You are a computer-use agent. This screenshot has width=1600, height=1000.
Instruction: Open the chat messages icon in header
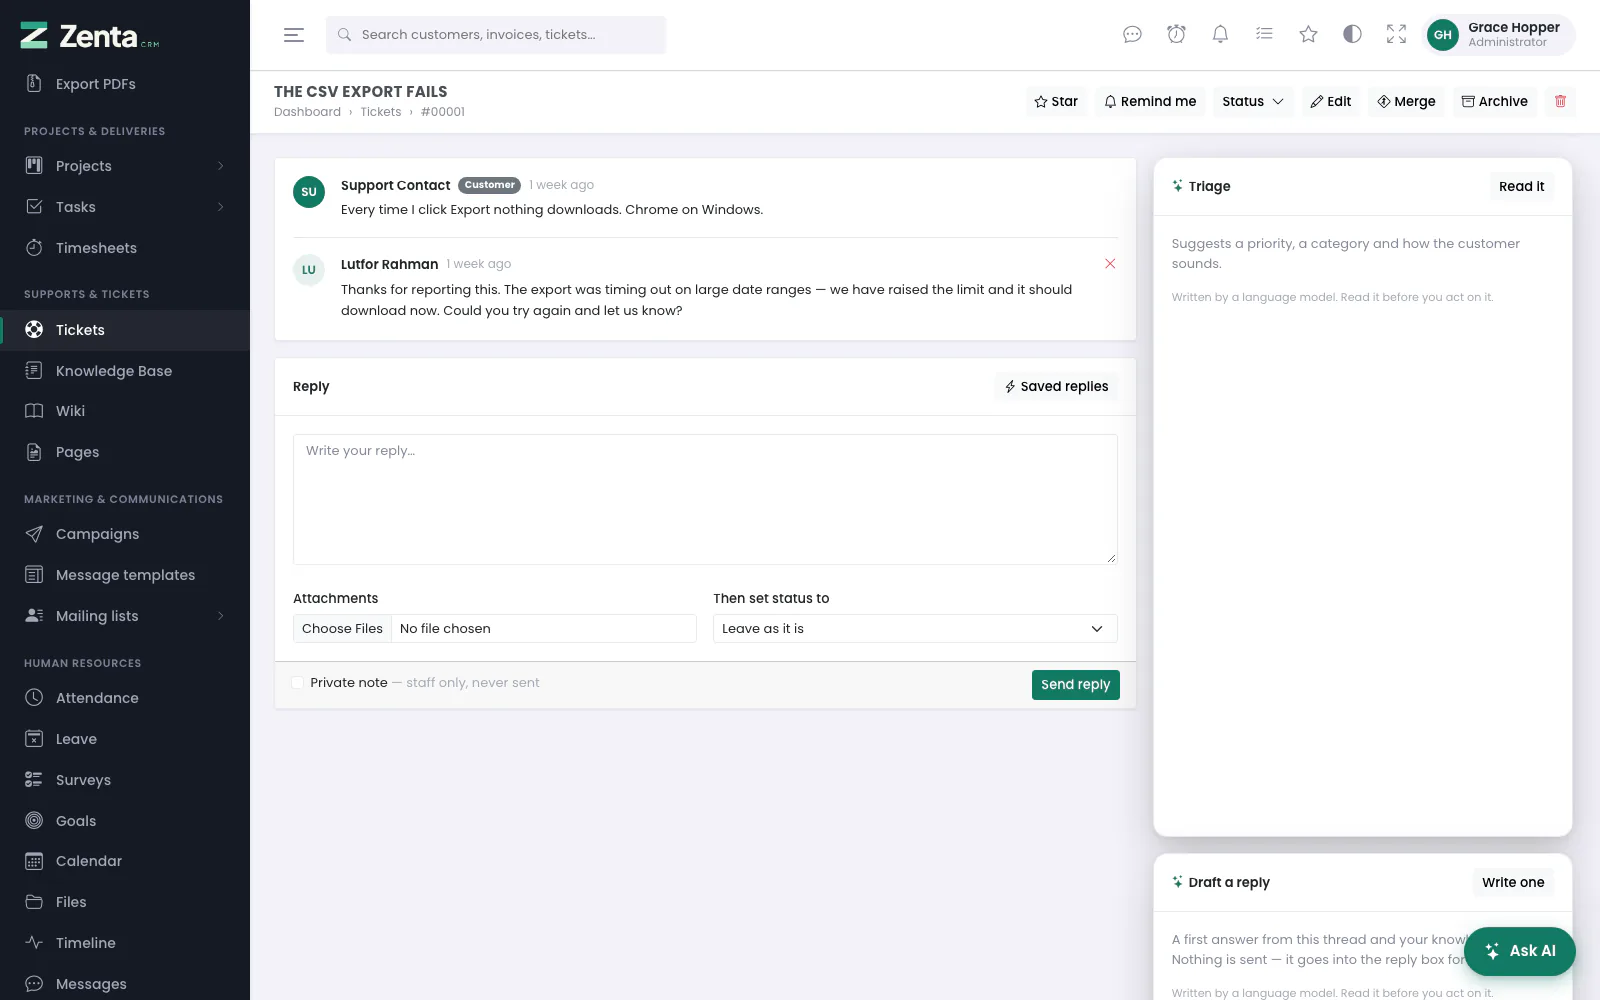[x=1132, y=34]
